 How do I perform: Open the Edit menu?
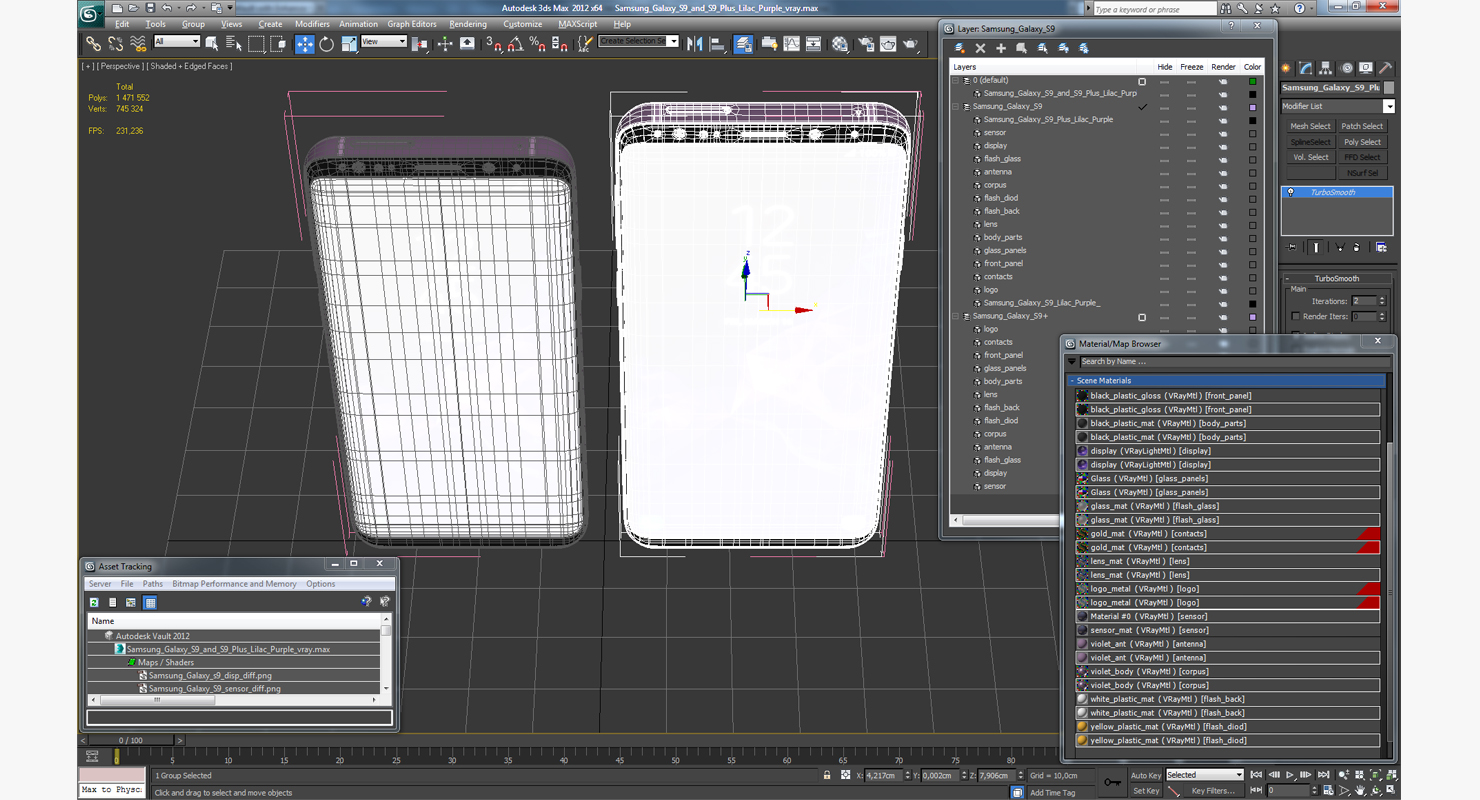click(121, 24)
